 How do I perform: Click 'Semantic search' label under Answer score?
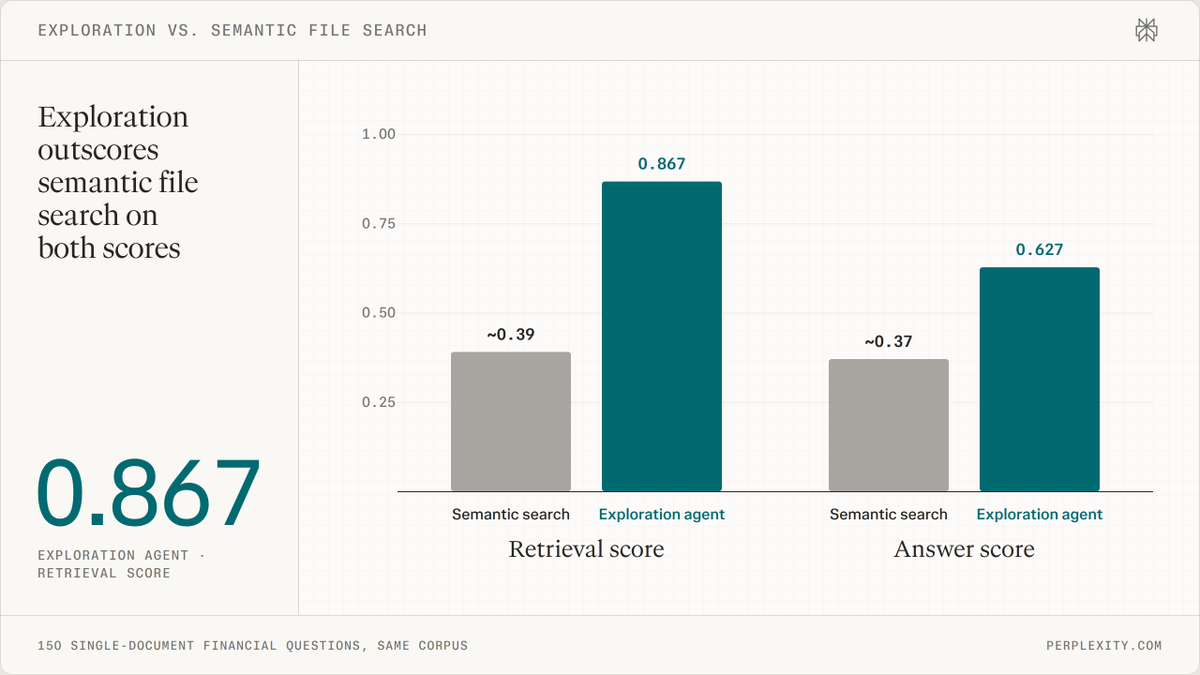click(x=889, y=514)
